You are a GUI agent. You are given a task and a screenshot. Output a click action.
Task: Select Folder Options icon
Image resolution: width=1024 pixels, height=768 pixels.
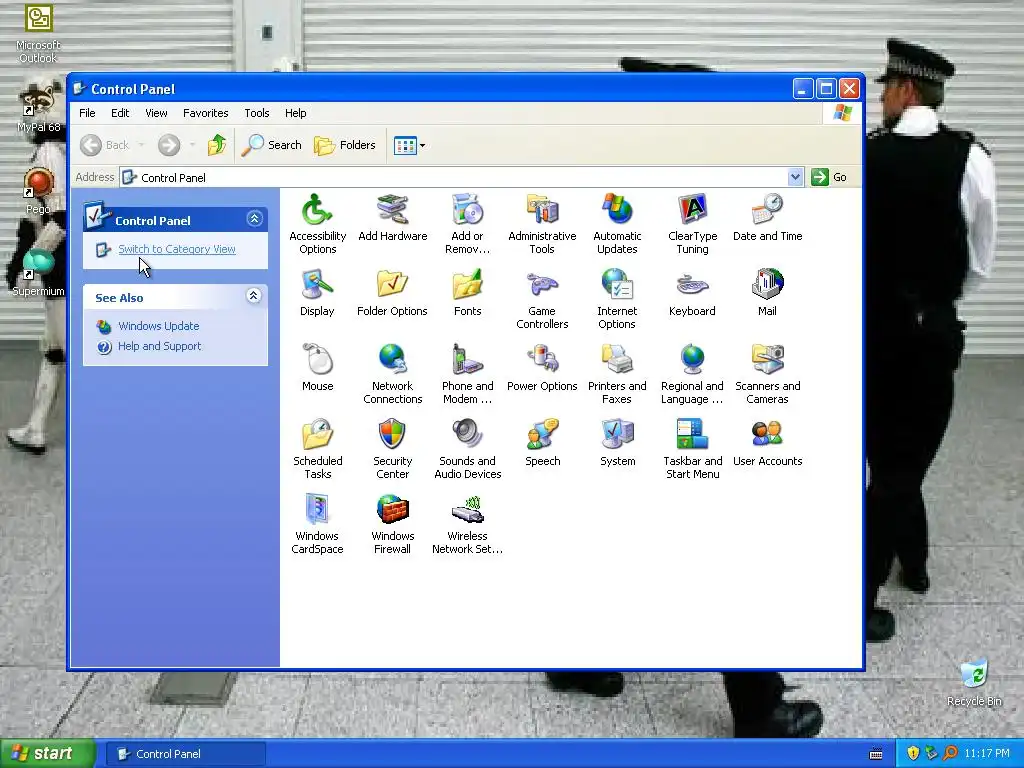[392, 293]
